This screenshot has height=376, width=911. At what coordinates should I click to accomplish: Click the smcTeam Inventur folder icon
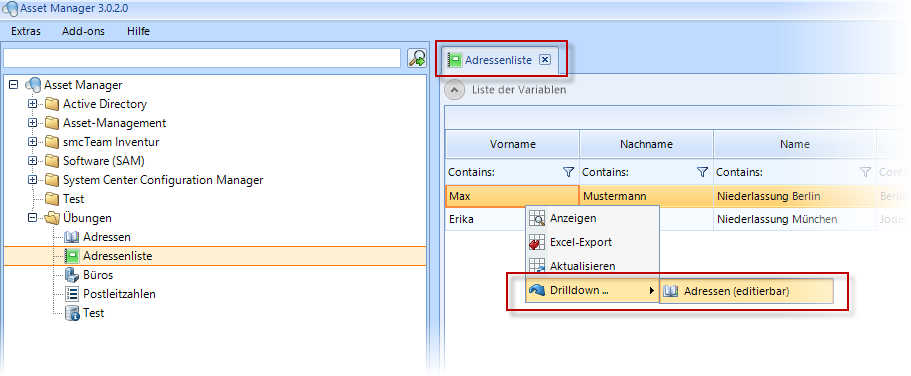pyautogui.click(x=52, y=142)
